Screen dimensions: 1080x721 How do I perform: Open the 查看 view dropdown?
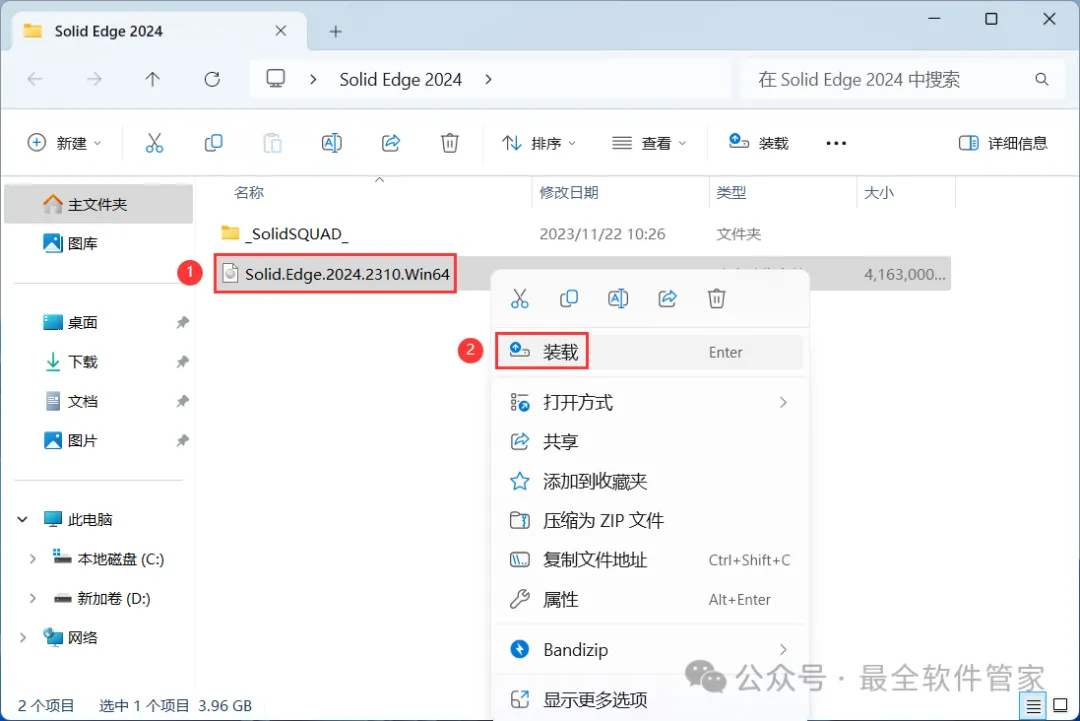coord(649,143)
